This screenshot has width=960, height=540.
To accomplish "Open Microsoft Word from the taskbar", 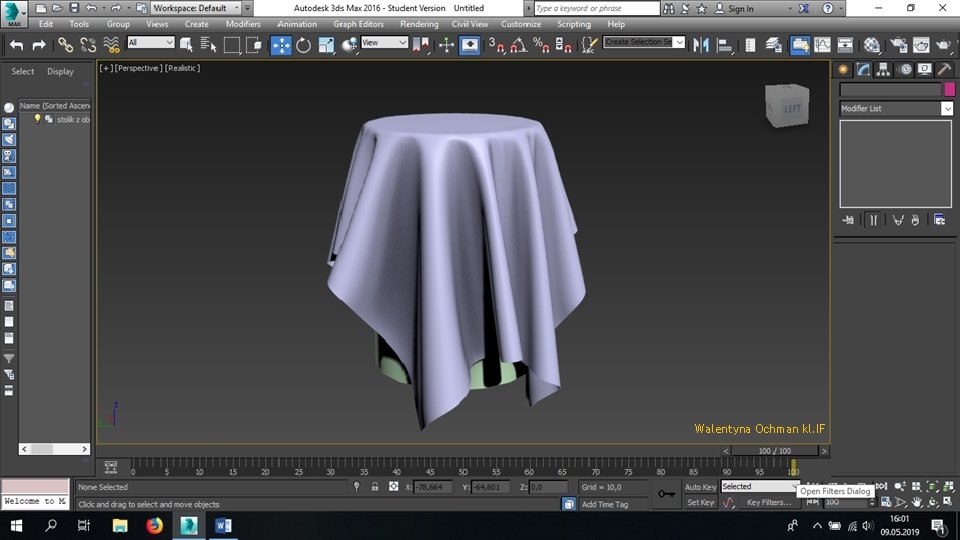I will point(222,525).
